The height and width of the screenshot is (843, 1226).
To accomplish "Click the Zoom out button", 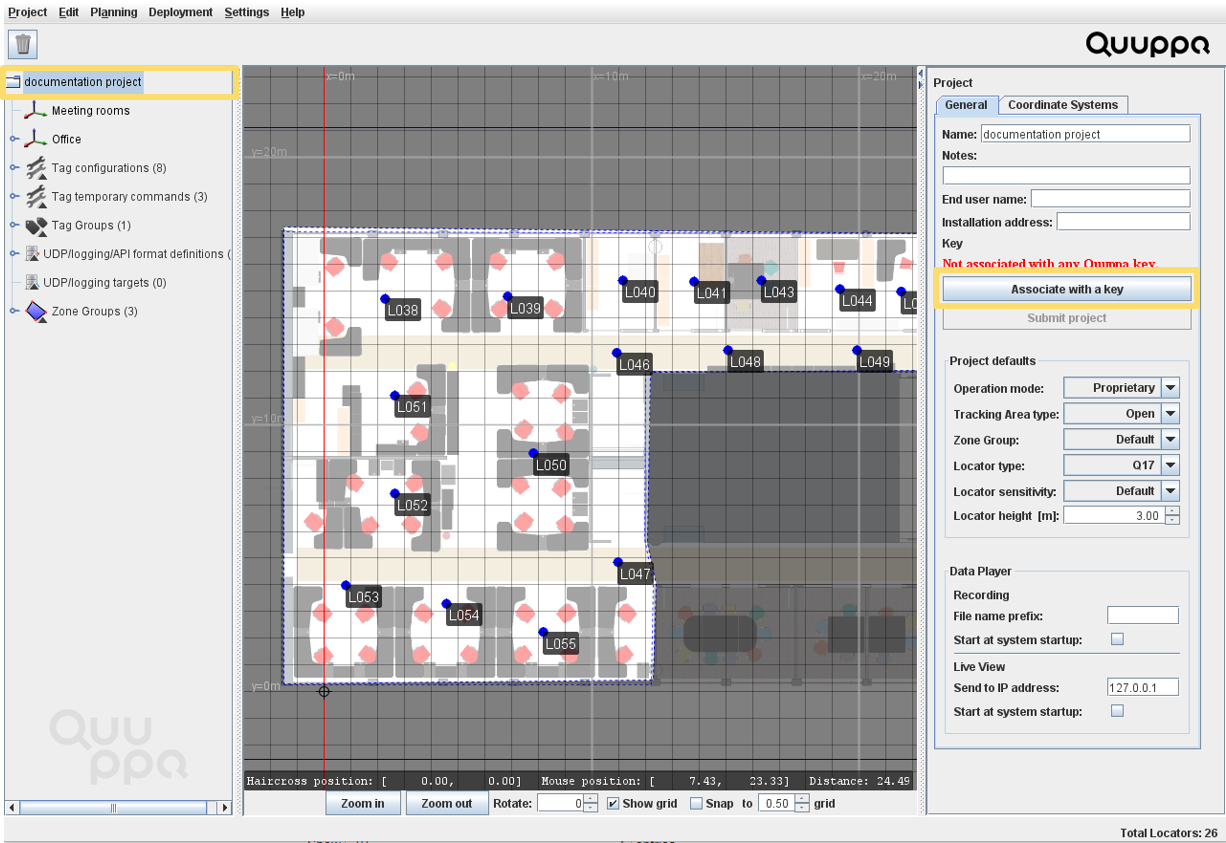I will 446,803.
